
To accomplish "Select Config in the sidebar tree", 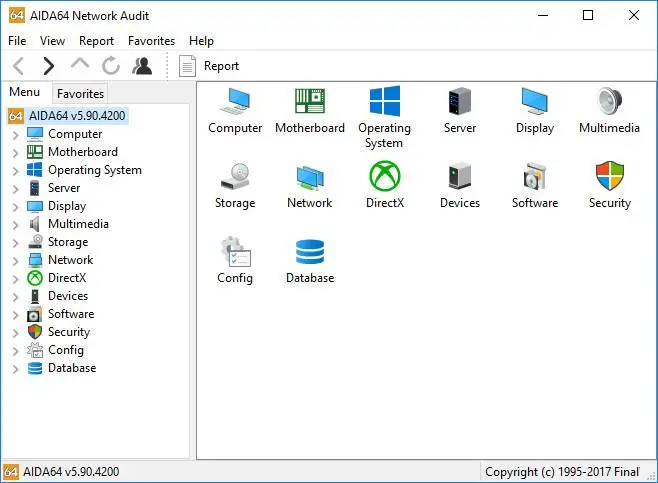I will click(66, 350).
